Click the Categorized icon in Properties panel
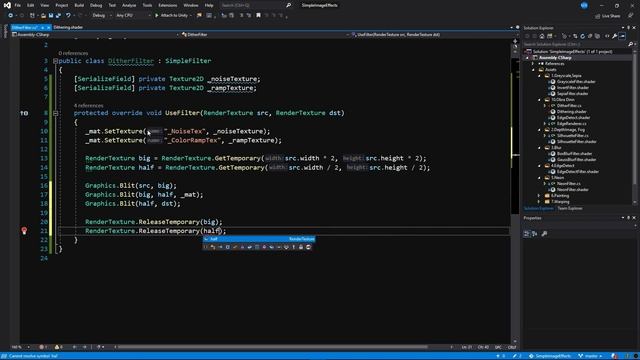This screenshot has width=640, height=360. click(x=527, y=234)
